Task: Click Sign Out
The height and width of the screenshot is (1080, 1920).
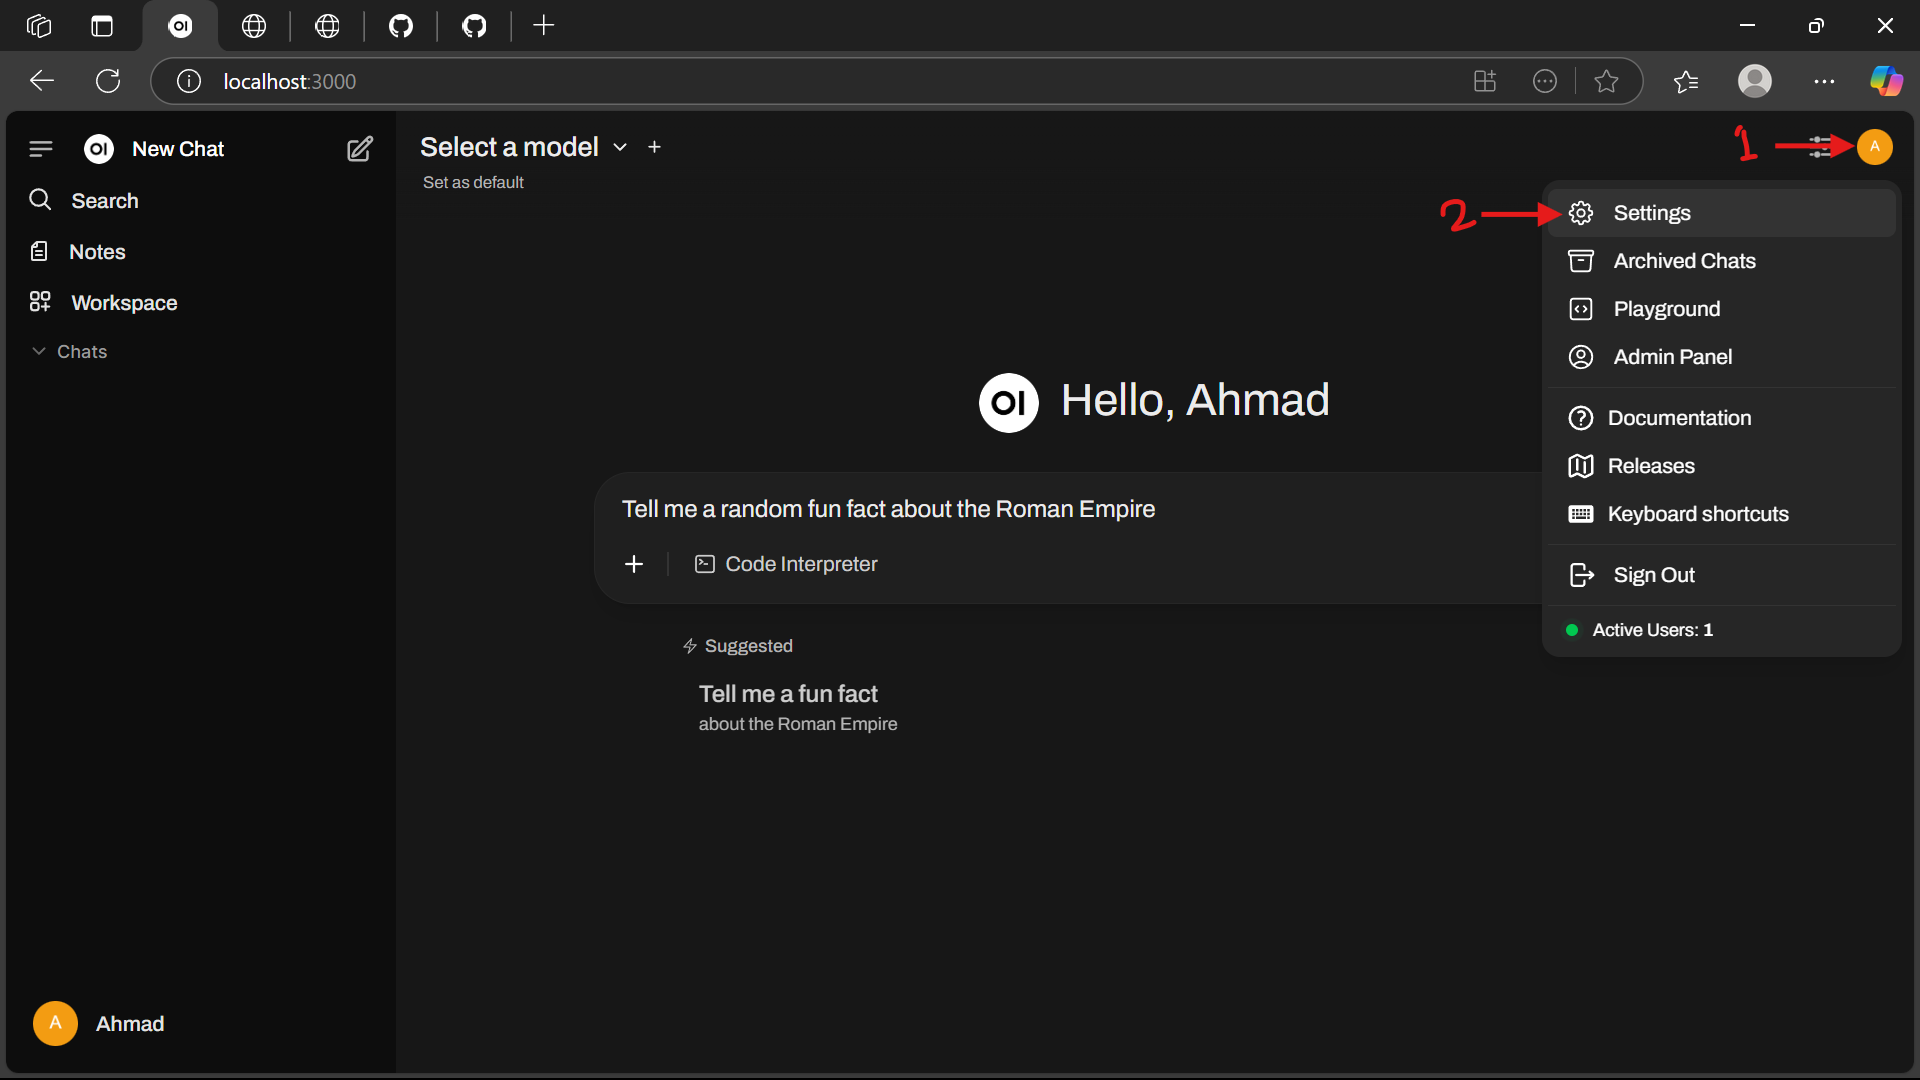Action: click(x=1653, y=575)
